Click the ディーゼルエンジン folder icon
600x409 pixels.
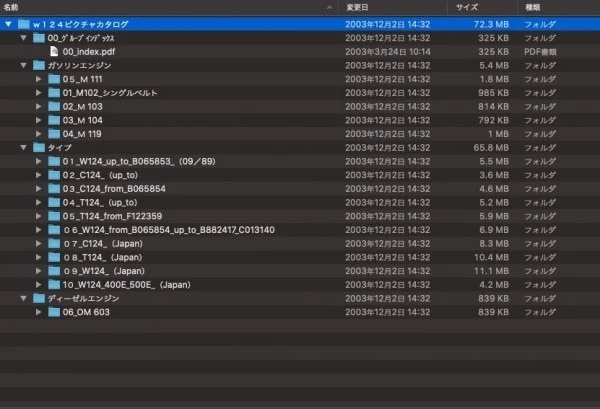pos(39,298)
